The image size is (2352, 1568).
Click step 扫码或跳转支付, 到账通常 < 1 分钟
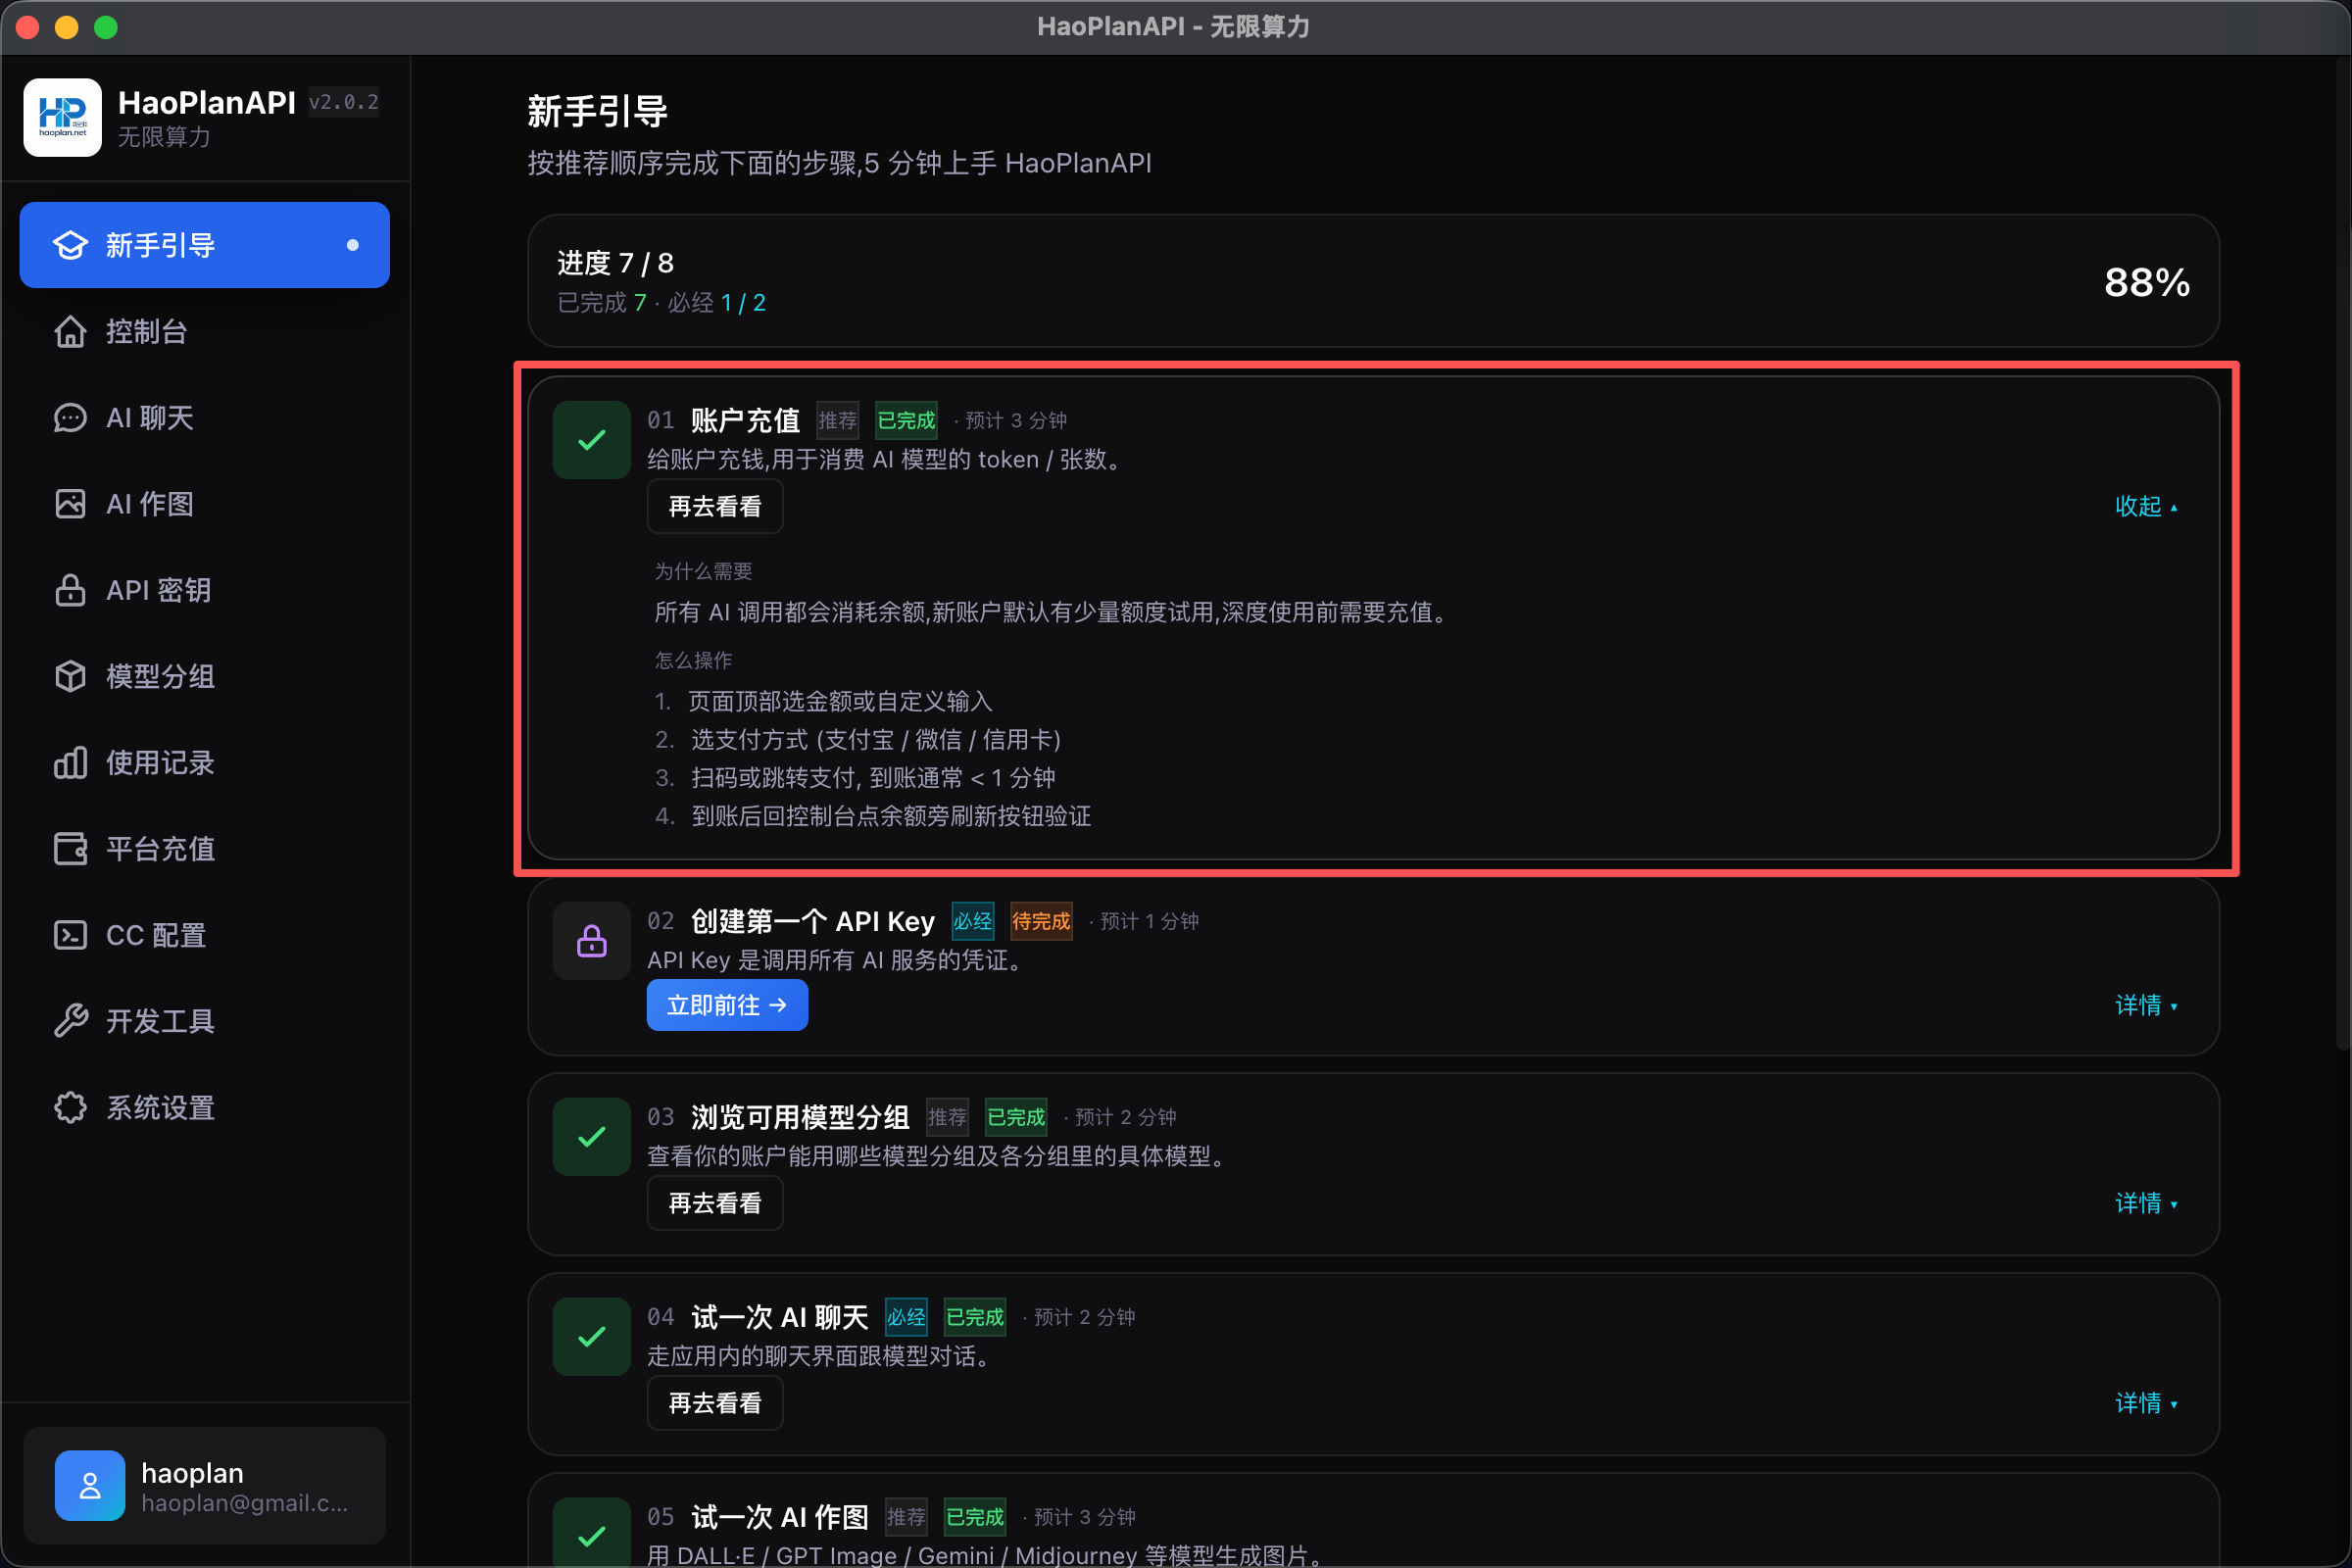pos(855,778)
